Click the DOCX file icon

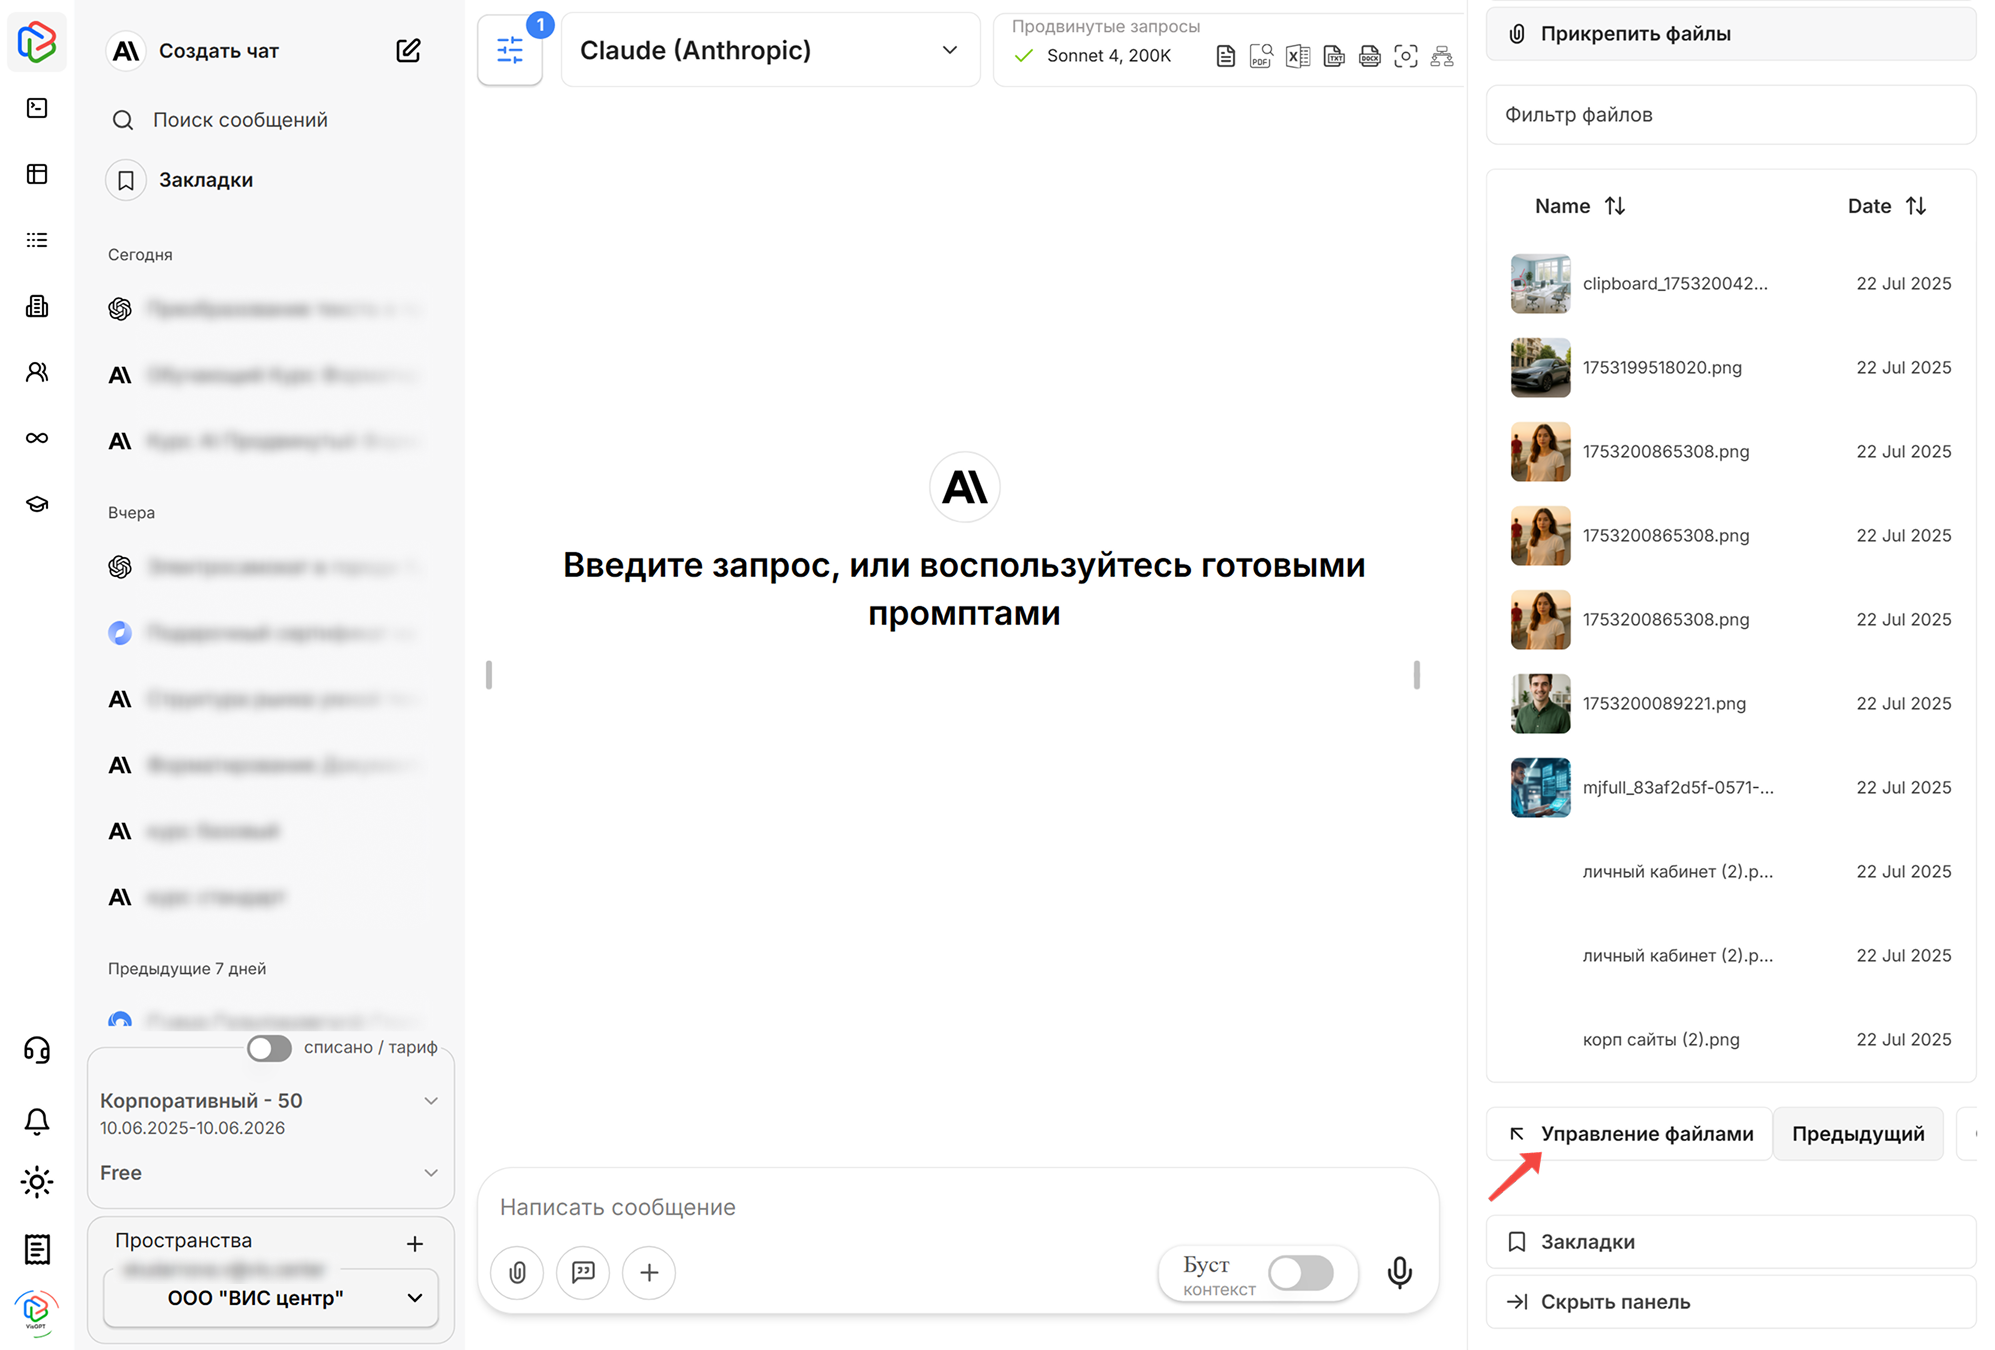[1370, 56]
